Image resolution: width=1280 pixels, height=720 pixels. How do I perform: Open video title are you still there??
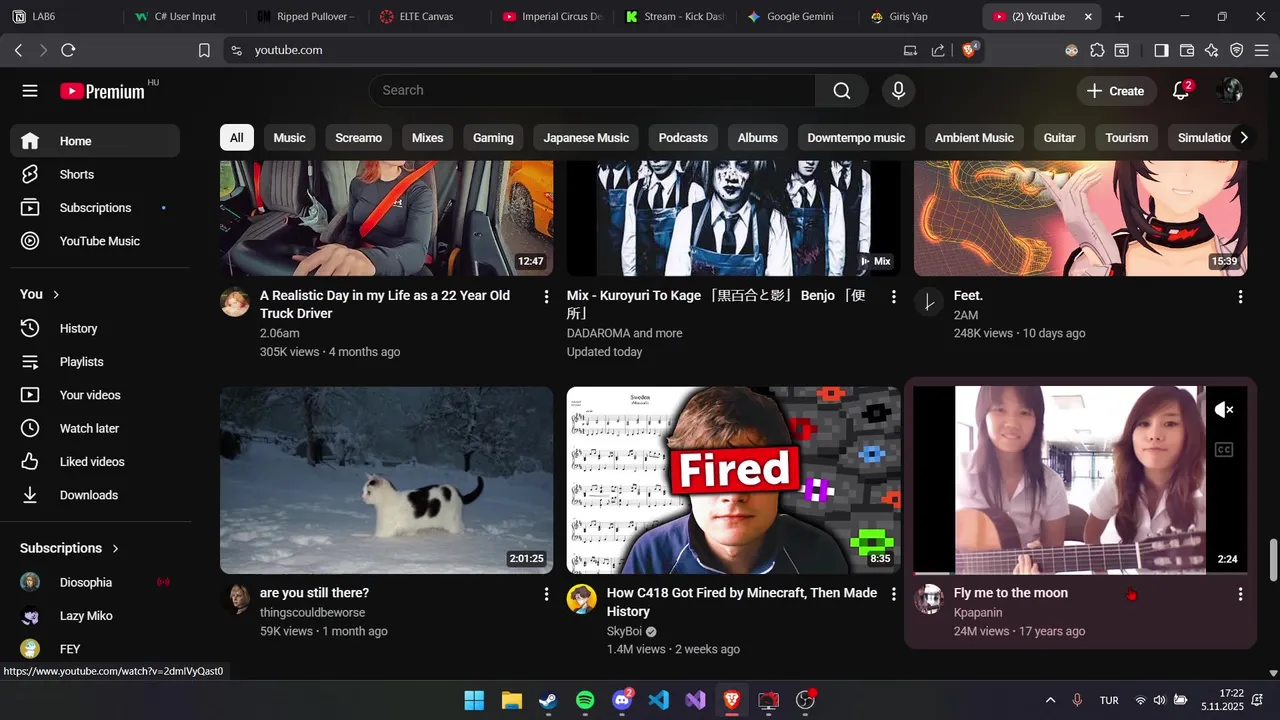[314, 593]
